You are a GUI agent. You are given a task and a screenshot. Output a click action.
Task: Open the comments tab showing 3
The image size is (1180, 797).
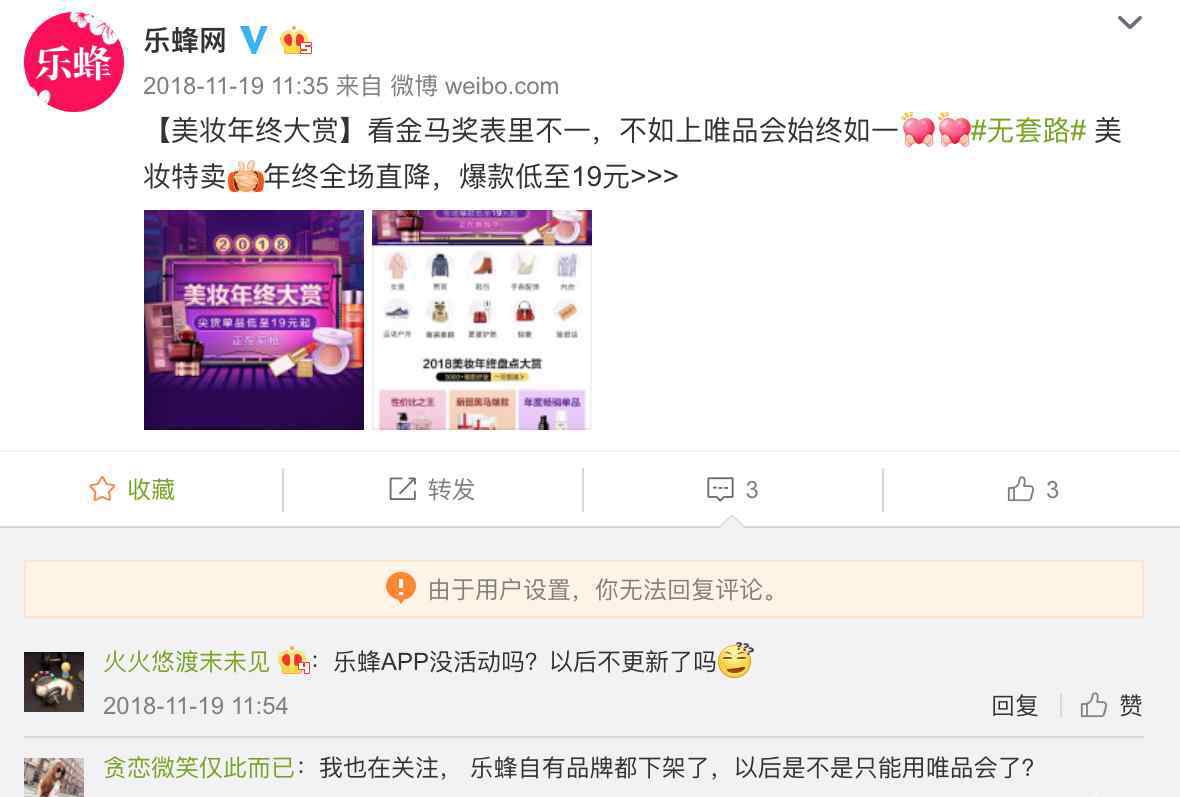732,489
